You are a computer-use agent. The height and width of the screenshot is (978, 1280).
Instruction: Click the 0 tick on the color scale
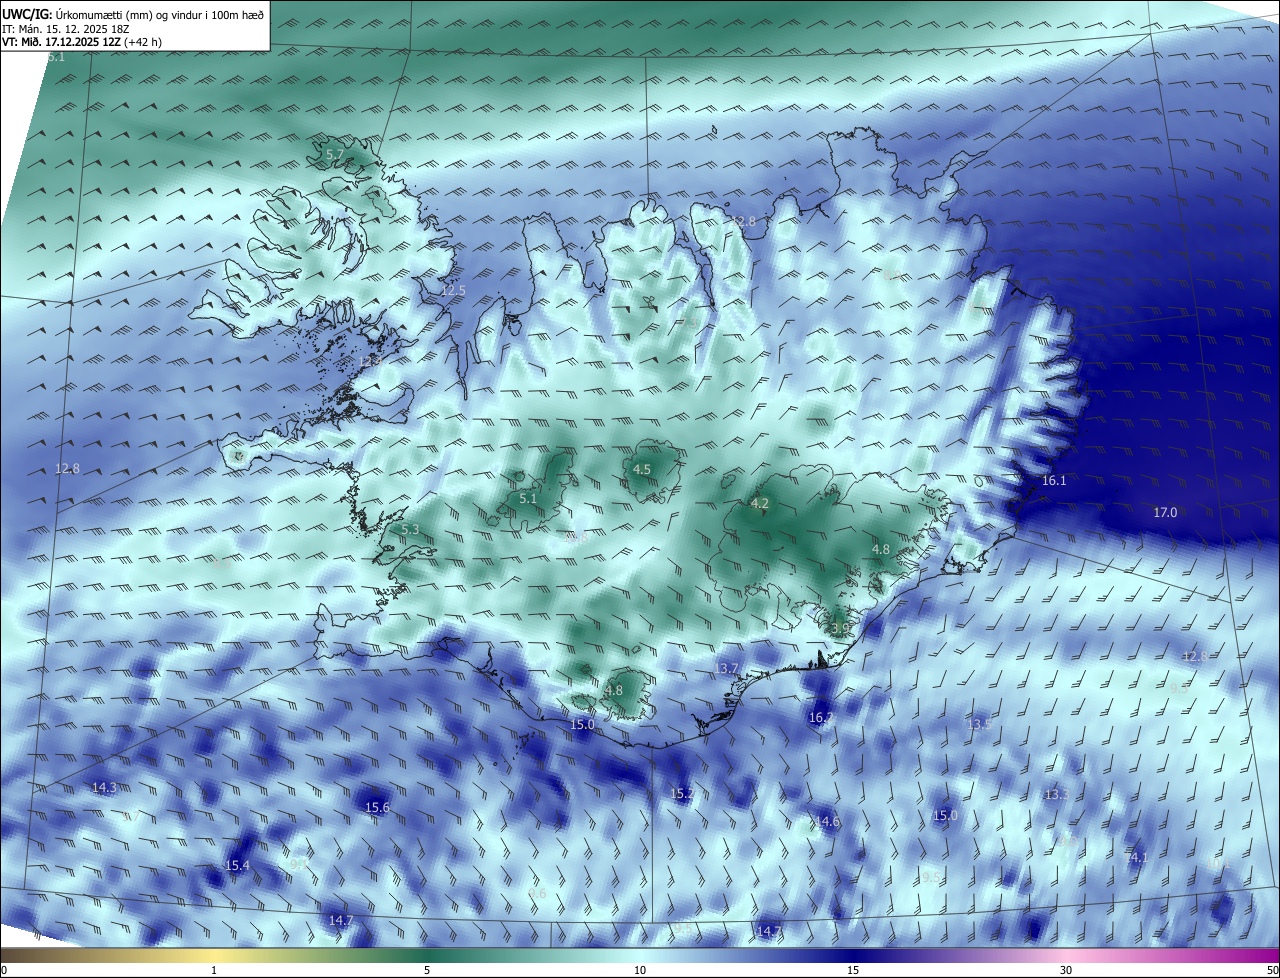pos(4,970)
